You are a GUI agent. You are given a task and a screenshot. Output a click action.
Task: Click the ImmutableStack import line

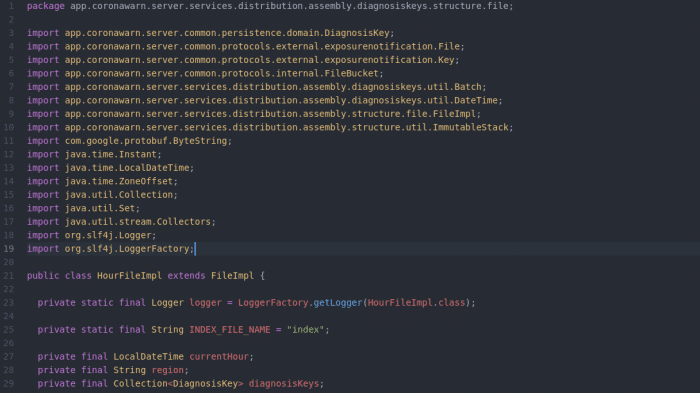point(270,127)
